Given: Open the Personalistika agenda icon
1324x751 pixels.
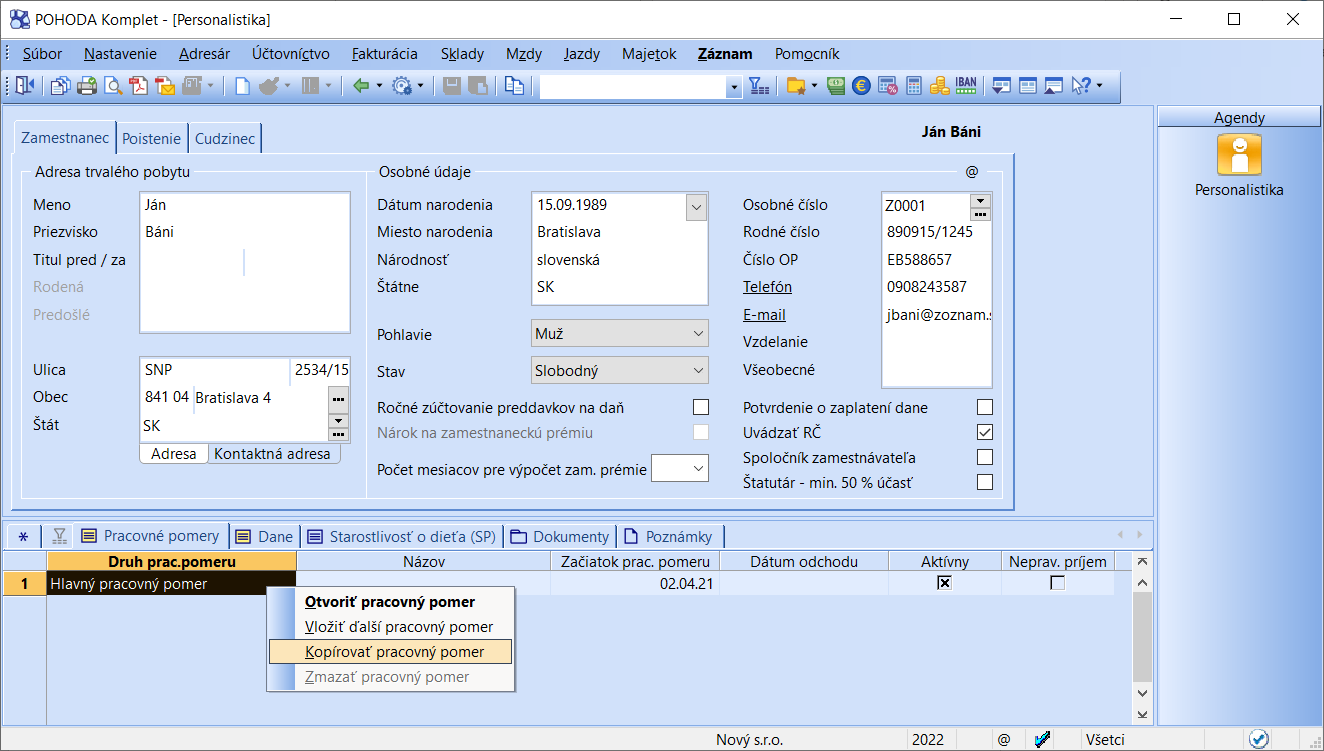Looking at the screenshot, I should pos(1238,155).
